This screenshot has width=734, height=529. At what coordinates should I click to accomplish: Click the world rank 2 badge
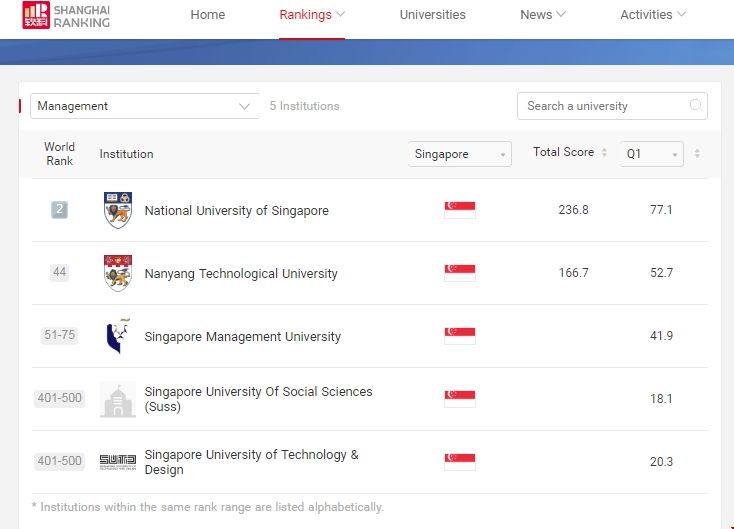pyautogui.click(x=59, y=210)
